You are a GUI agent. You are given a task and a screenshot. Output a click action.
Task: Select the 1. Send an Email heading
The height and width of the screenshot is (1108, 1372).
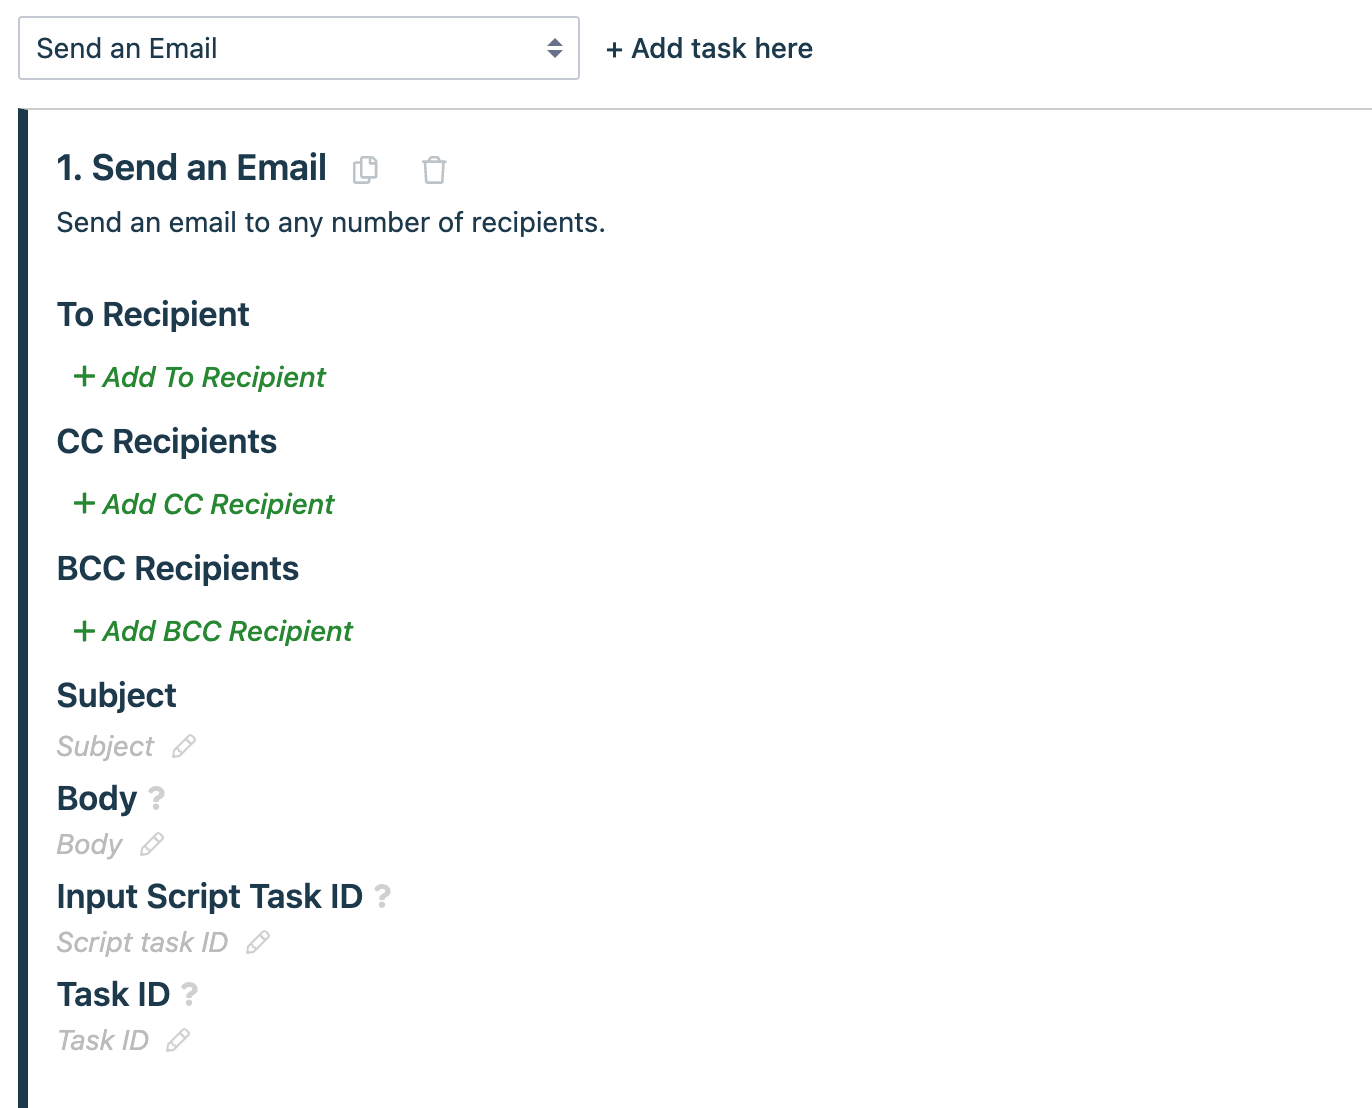[x=191, y=168]
